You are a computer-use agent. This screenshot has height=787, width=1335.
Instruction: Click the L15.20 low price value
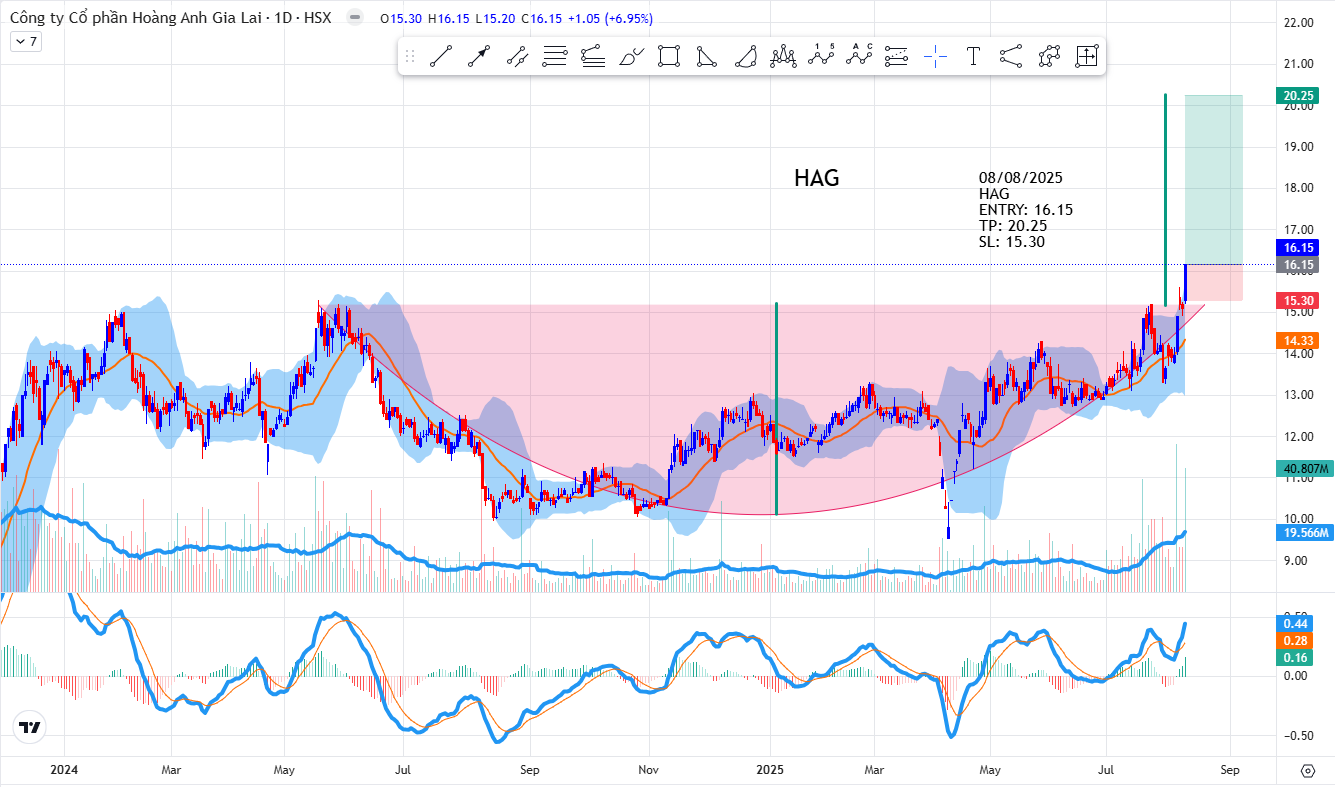pos(494,18)
